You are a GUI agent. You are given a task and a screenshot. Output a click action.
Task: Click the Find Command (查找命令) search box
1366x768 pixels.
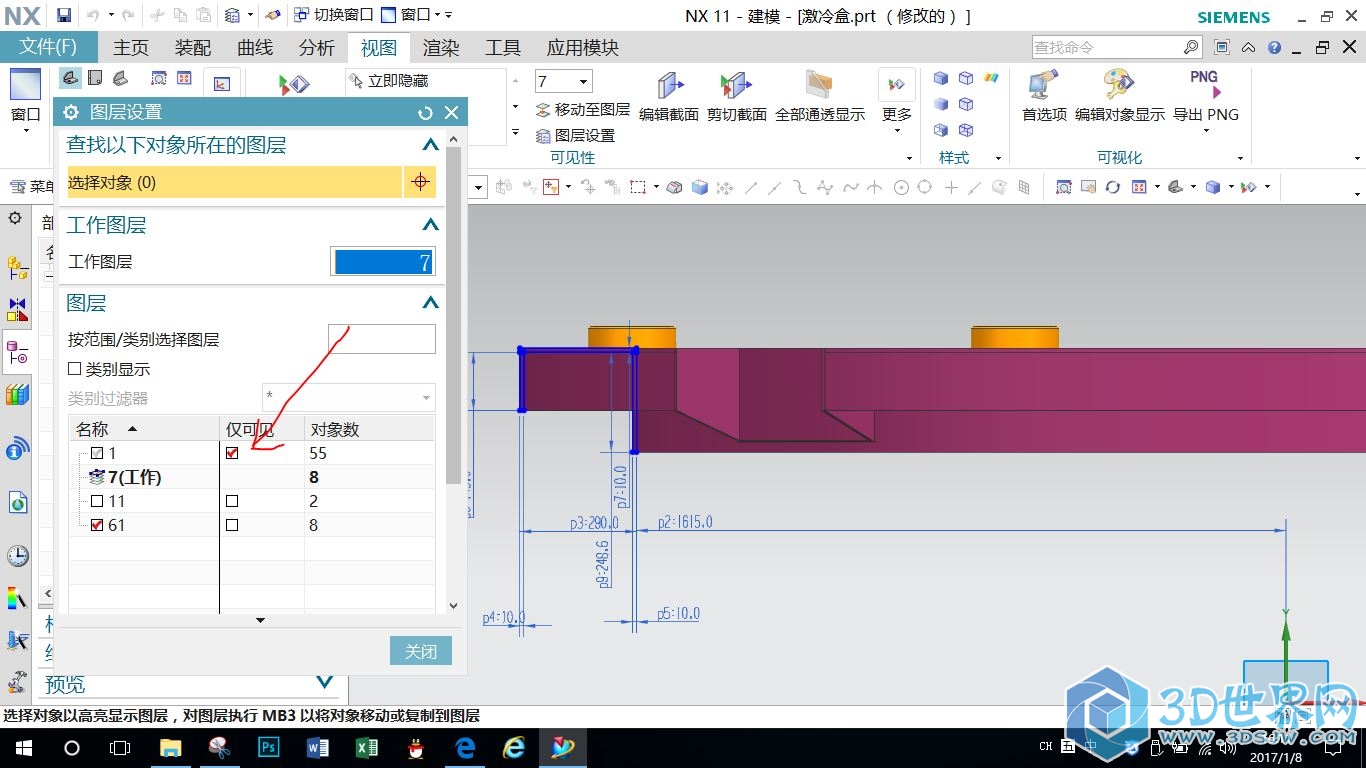(x=1117, y=47)
